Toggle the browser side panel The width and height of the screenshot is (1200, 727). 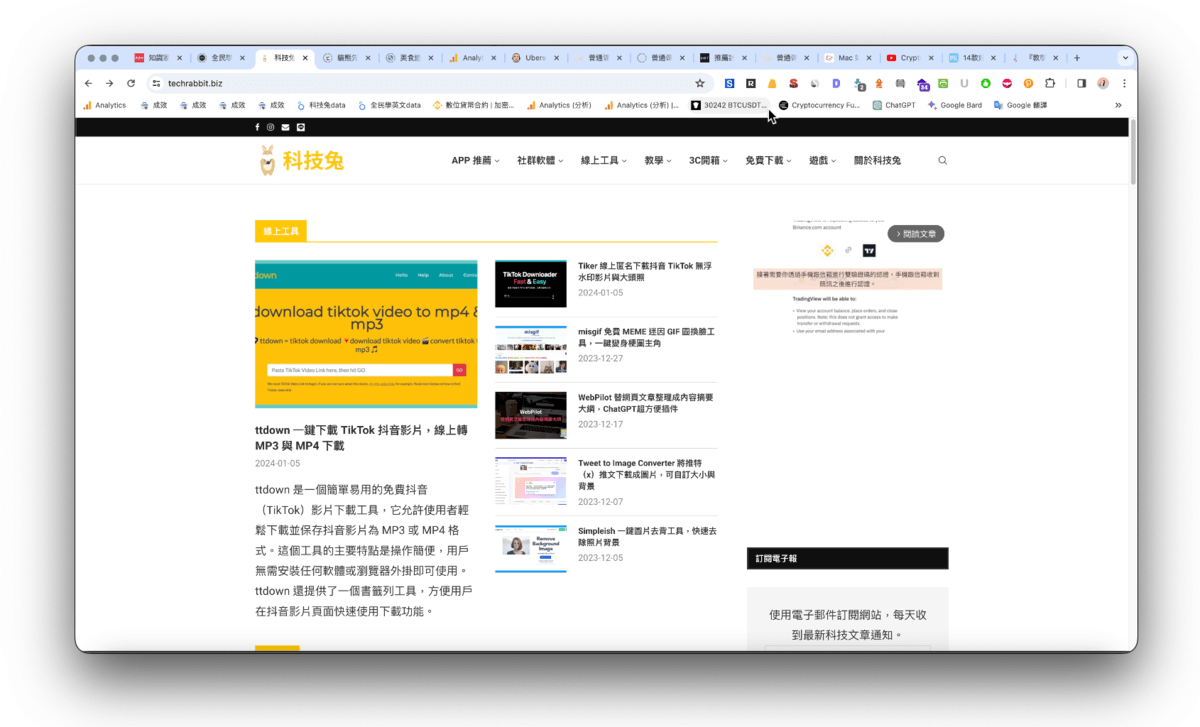pos(1081,83)
